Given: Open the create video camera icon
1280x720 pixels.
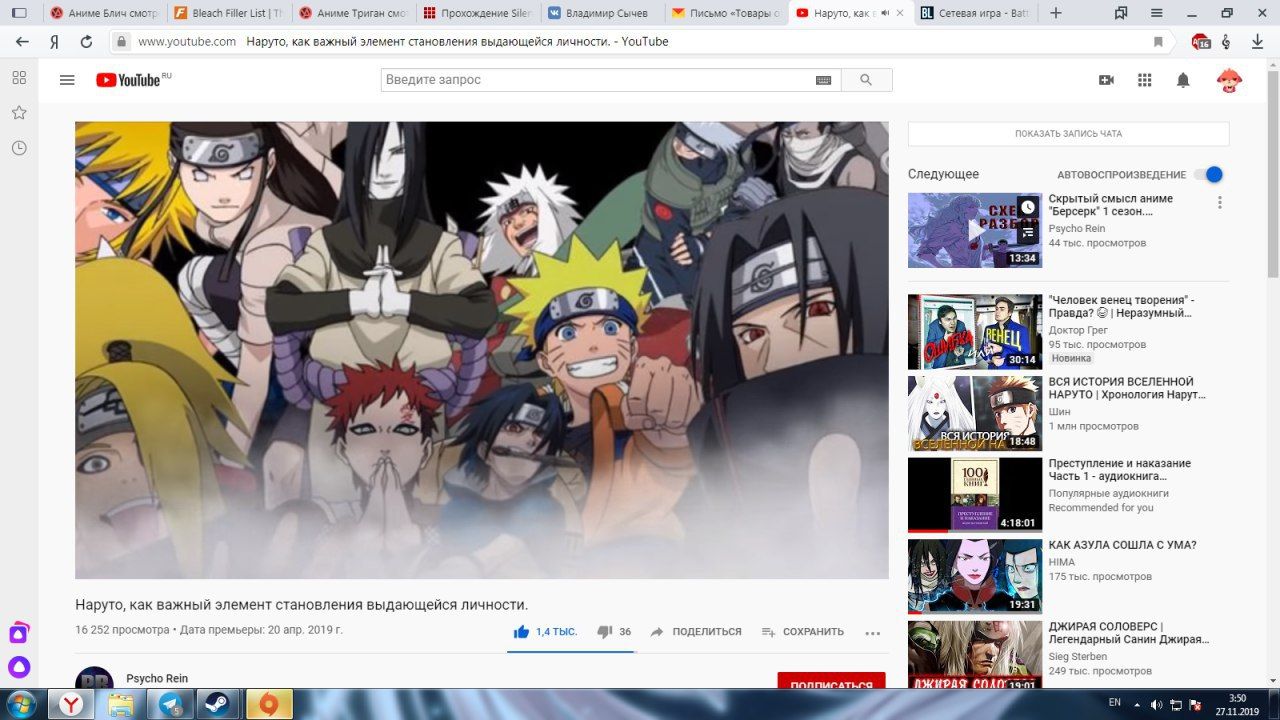Looking at the screenshot, I should pos(1106,80).
